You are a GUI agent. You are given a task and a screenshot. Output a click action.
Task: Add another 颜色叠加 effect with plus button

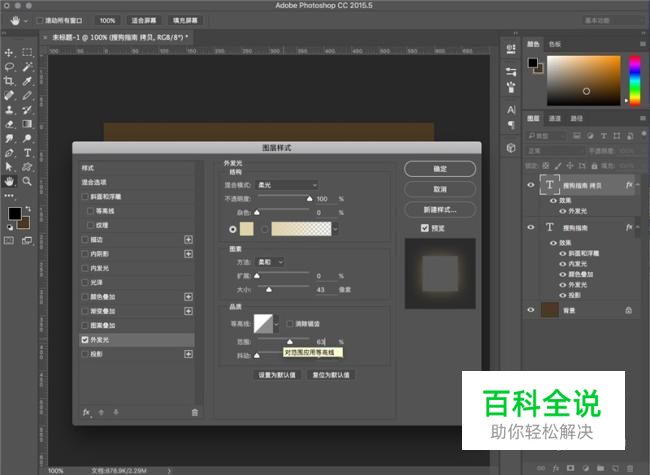(188, 297)
